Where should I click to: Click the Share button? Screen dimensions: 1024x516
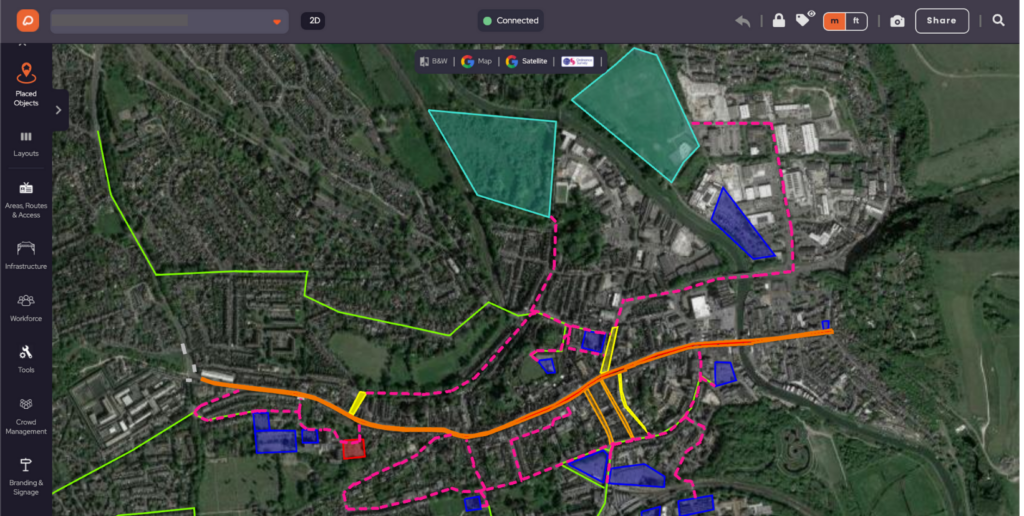(x=942, y=21)
